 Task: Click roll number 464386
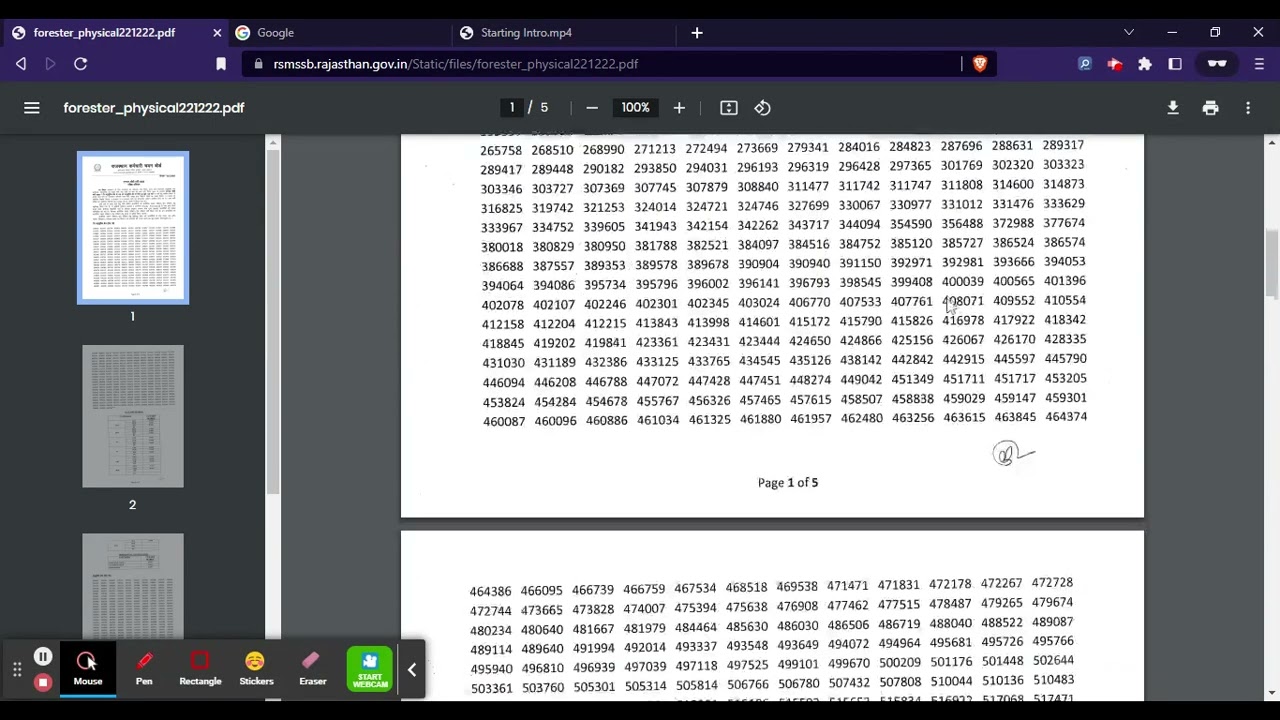pyautogui.click(x=490, y=592)
